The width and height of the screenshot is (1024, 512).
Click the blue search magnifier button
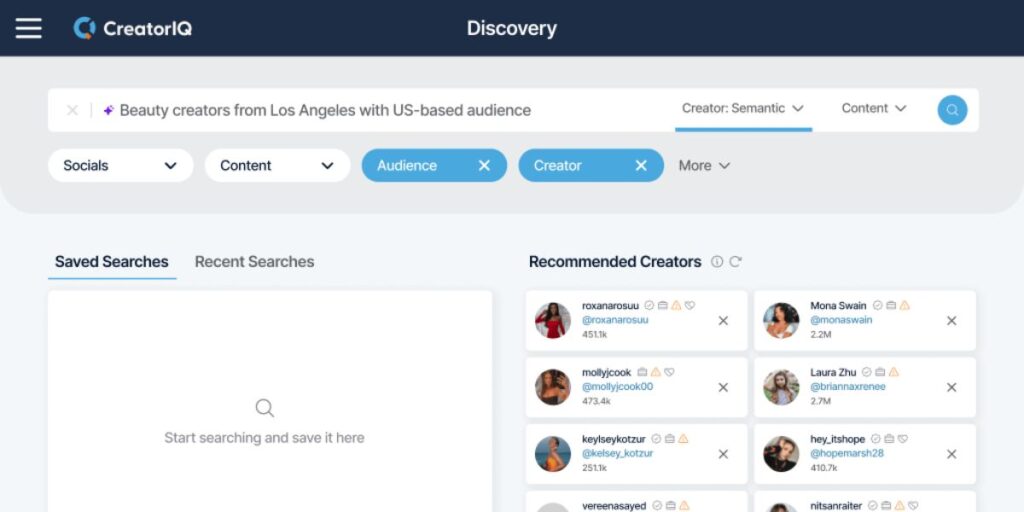pos(952,110)
